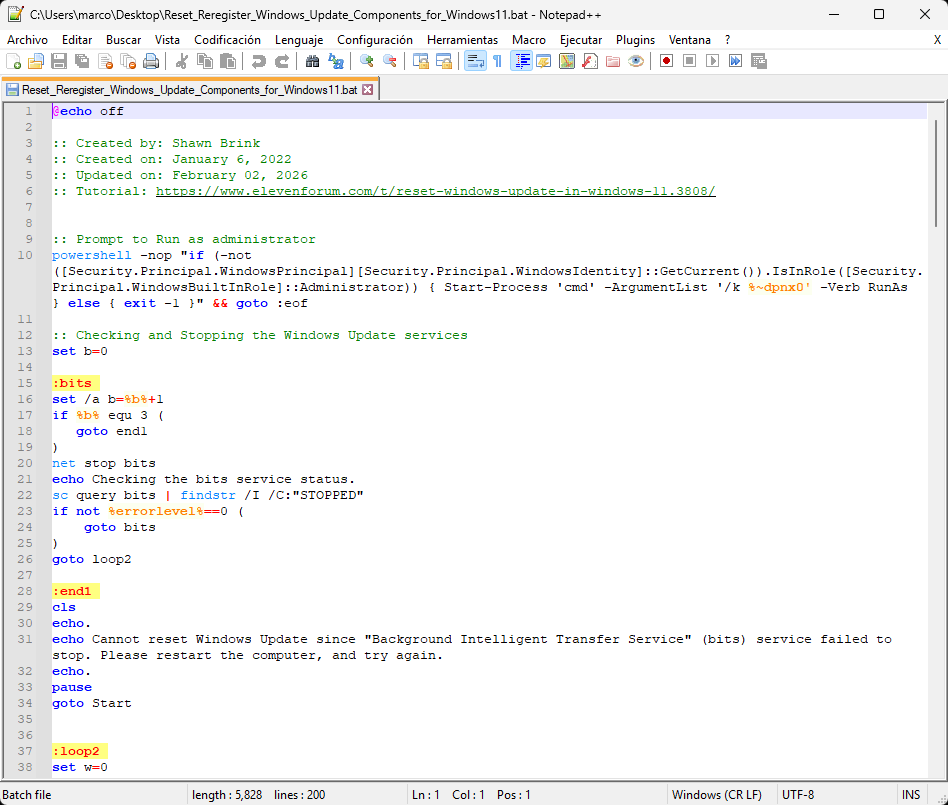948x805 pixels.
Task: Undo the last edit with the Undo arrow
Action: coord(258,61)
